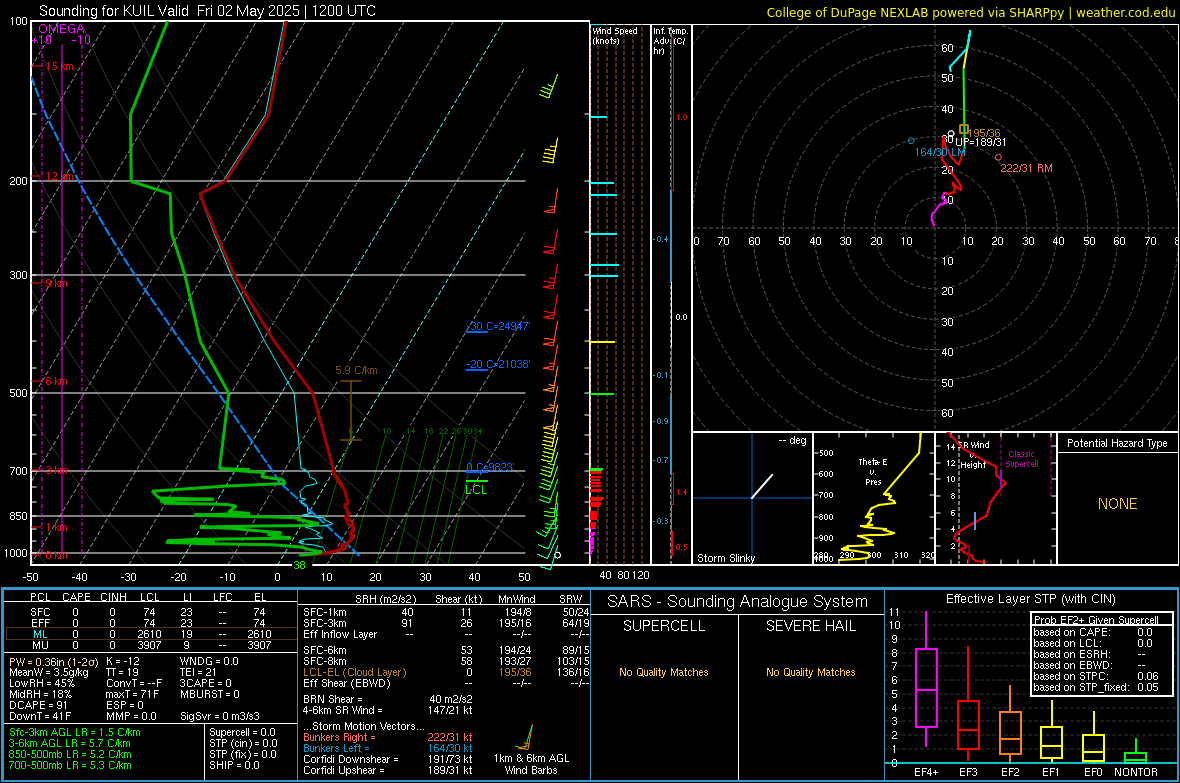Click the orange 195/36 square on hodograph
Image resolution: width=1180 pixels, height=783 pixels.
click(x=964, y=129)
